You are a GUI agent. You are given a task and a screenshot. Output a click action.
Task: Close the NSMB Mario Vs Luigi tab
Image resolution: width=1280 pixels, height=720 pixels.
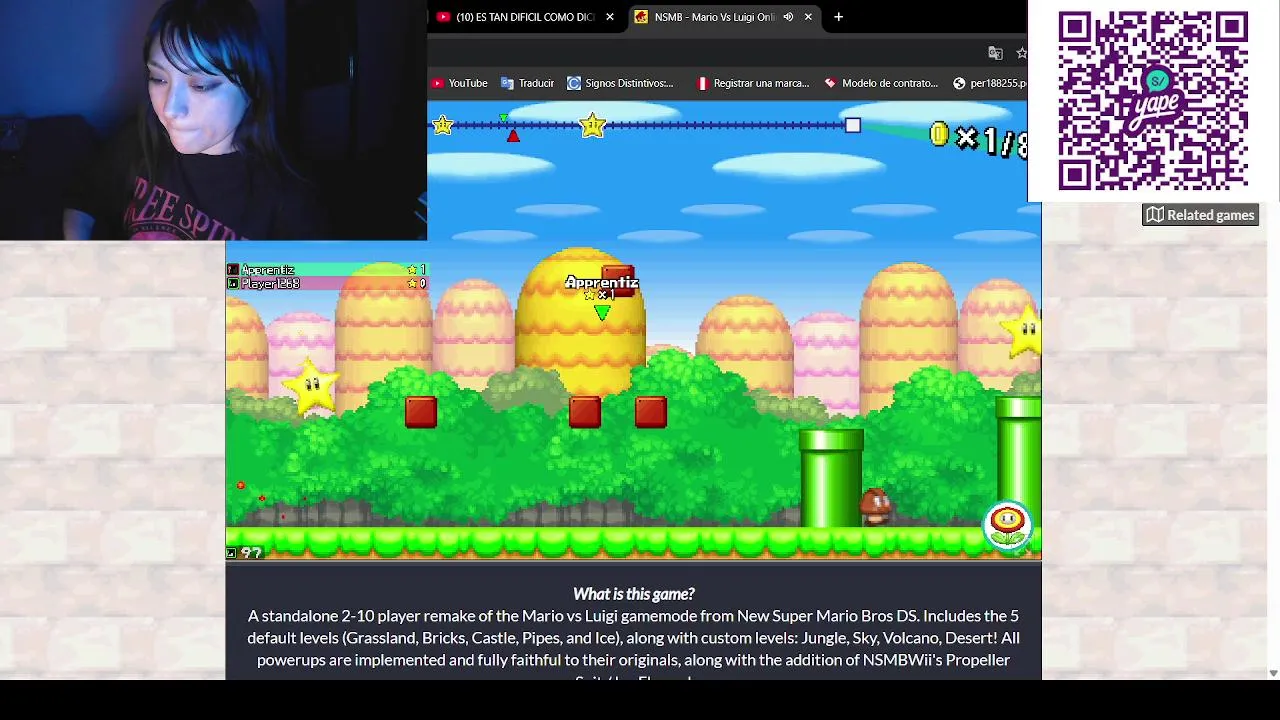click(808, 17)
